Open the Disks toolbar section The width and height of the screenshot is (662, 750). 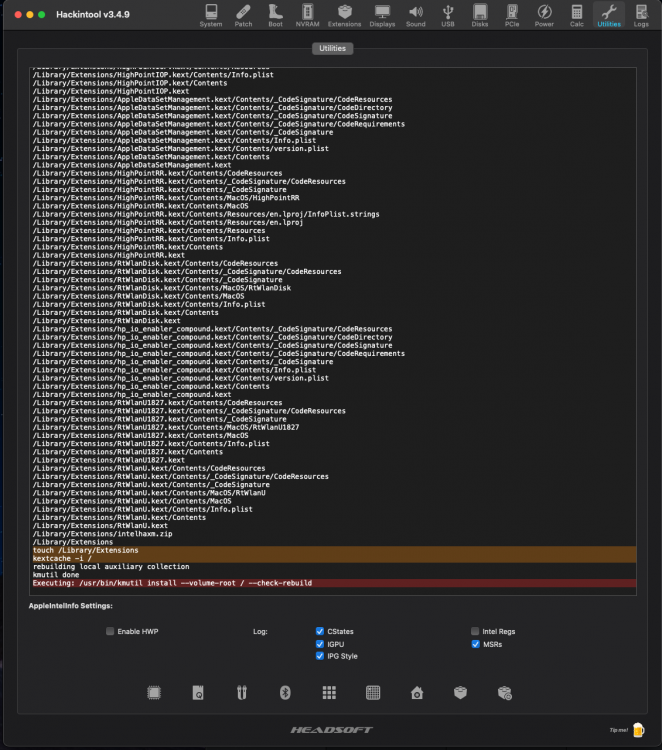480,15
